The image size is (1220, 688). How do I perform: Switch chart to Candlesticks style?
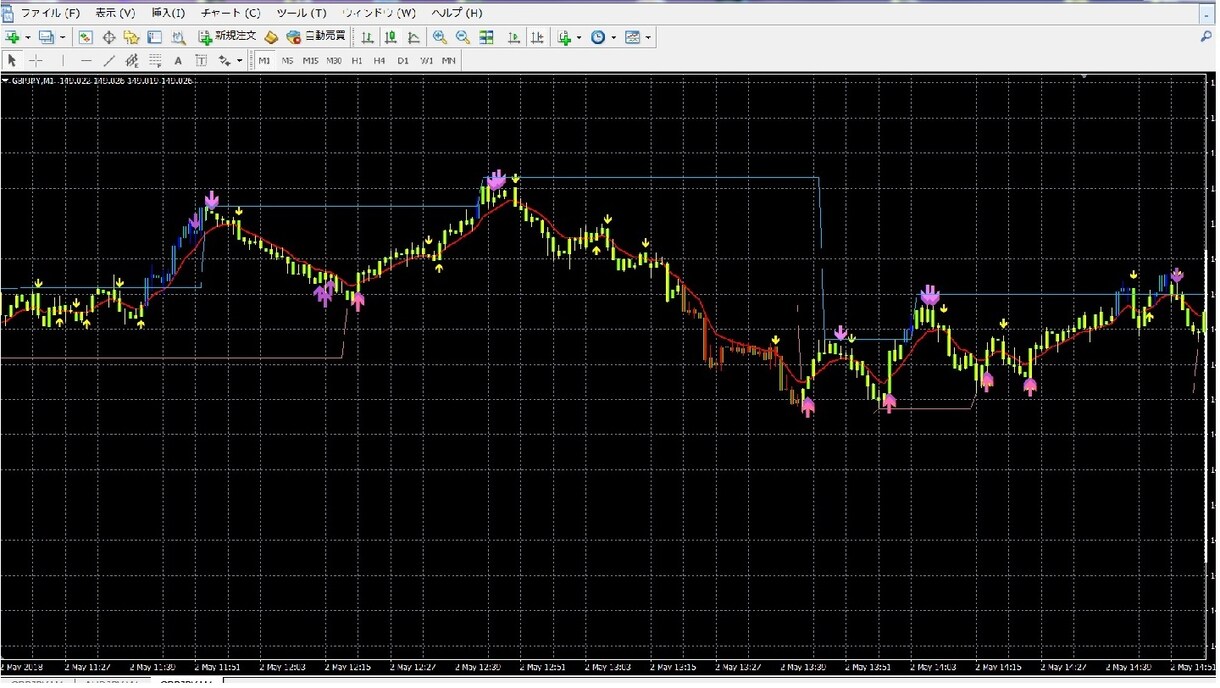(x=390, y=37)
